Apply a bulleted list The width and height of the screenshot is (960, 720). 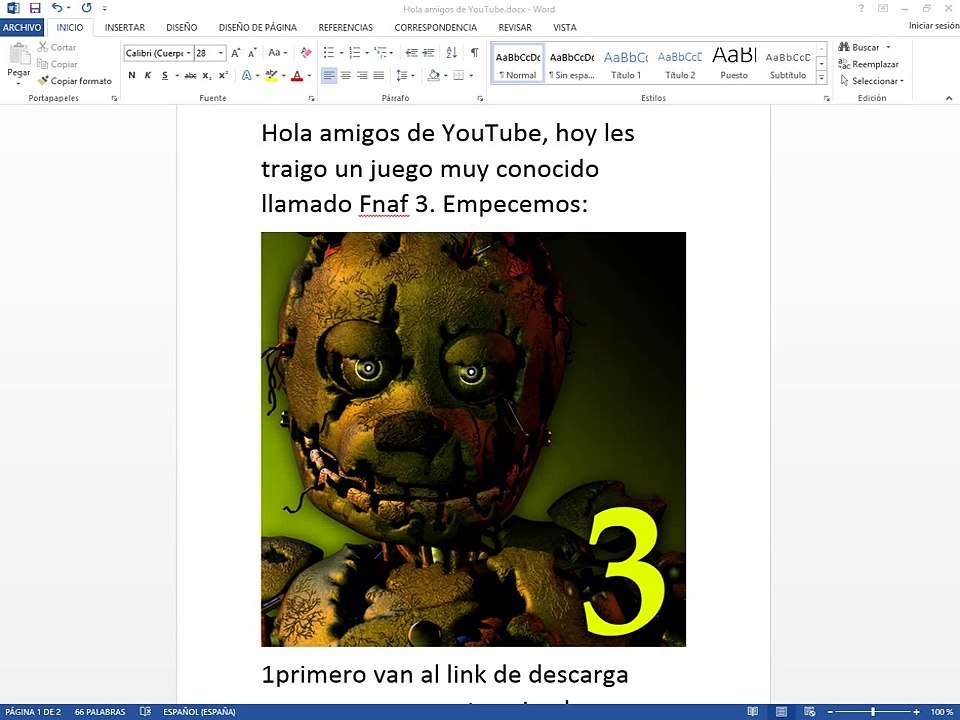(x=329, y=53)
